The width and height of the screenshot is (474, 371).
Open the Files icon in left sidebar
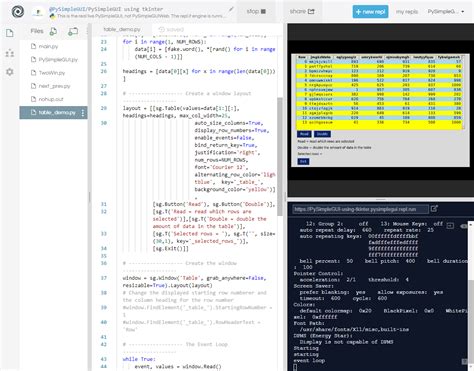click(10, 33)
